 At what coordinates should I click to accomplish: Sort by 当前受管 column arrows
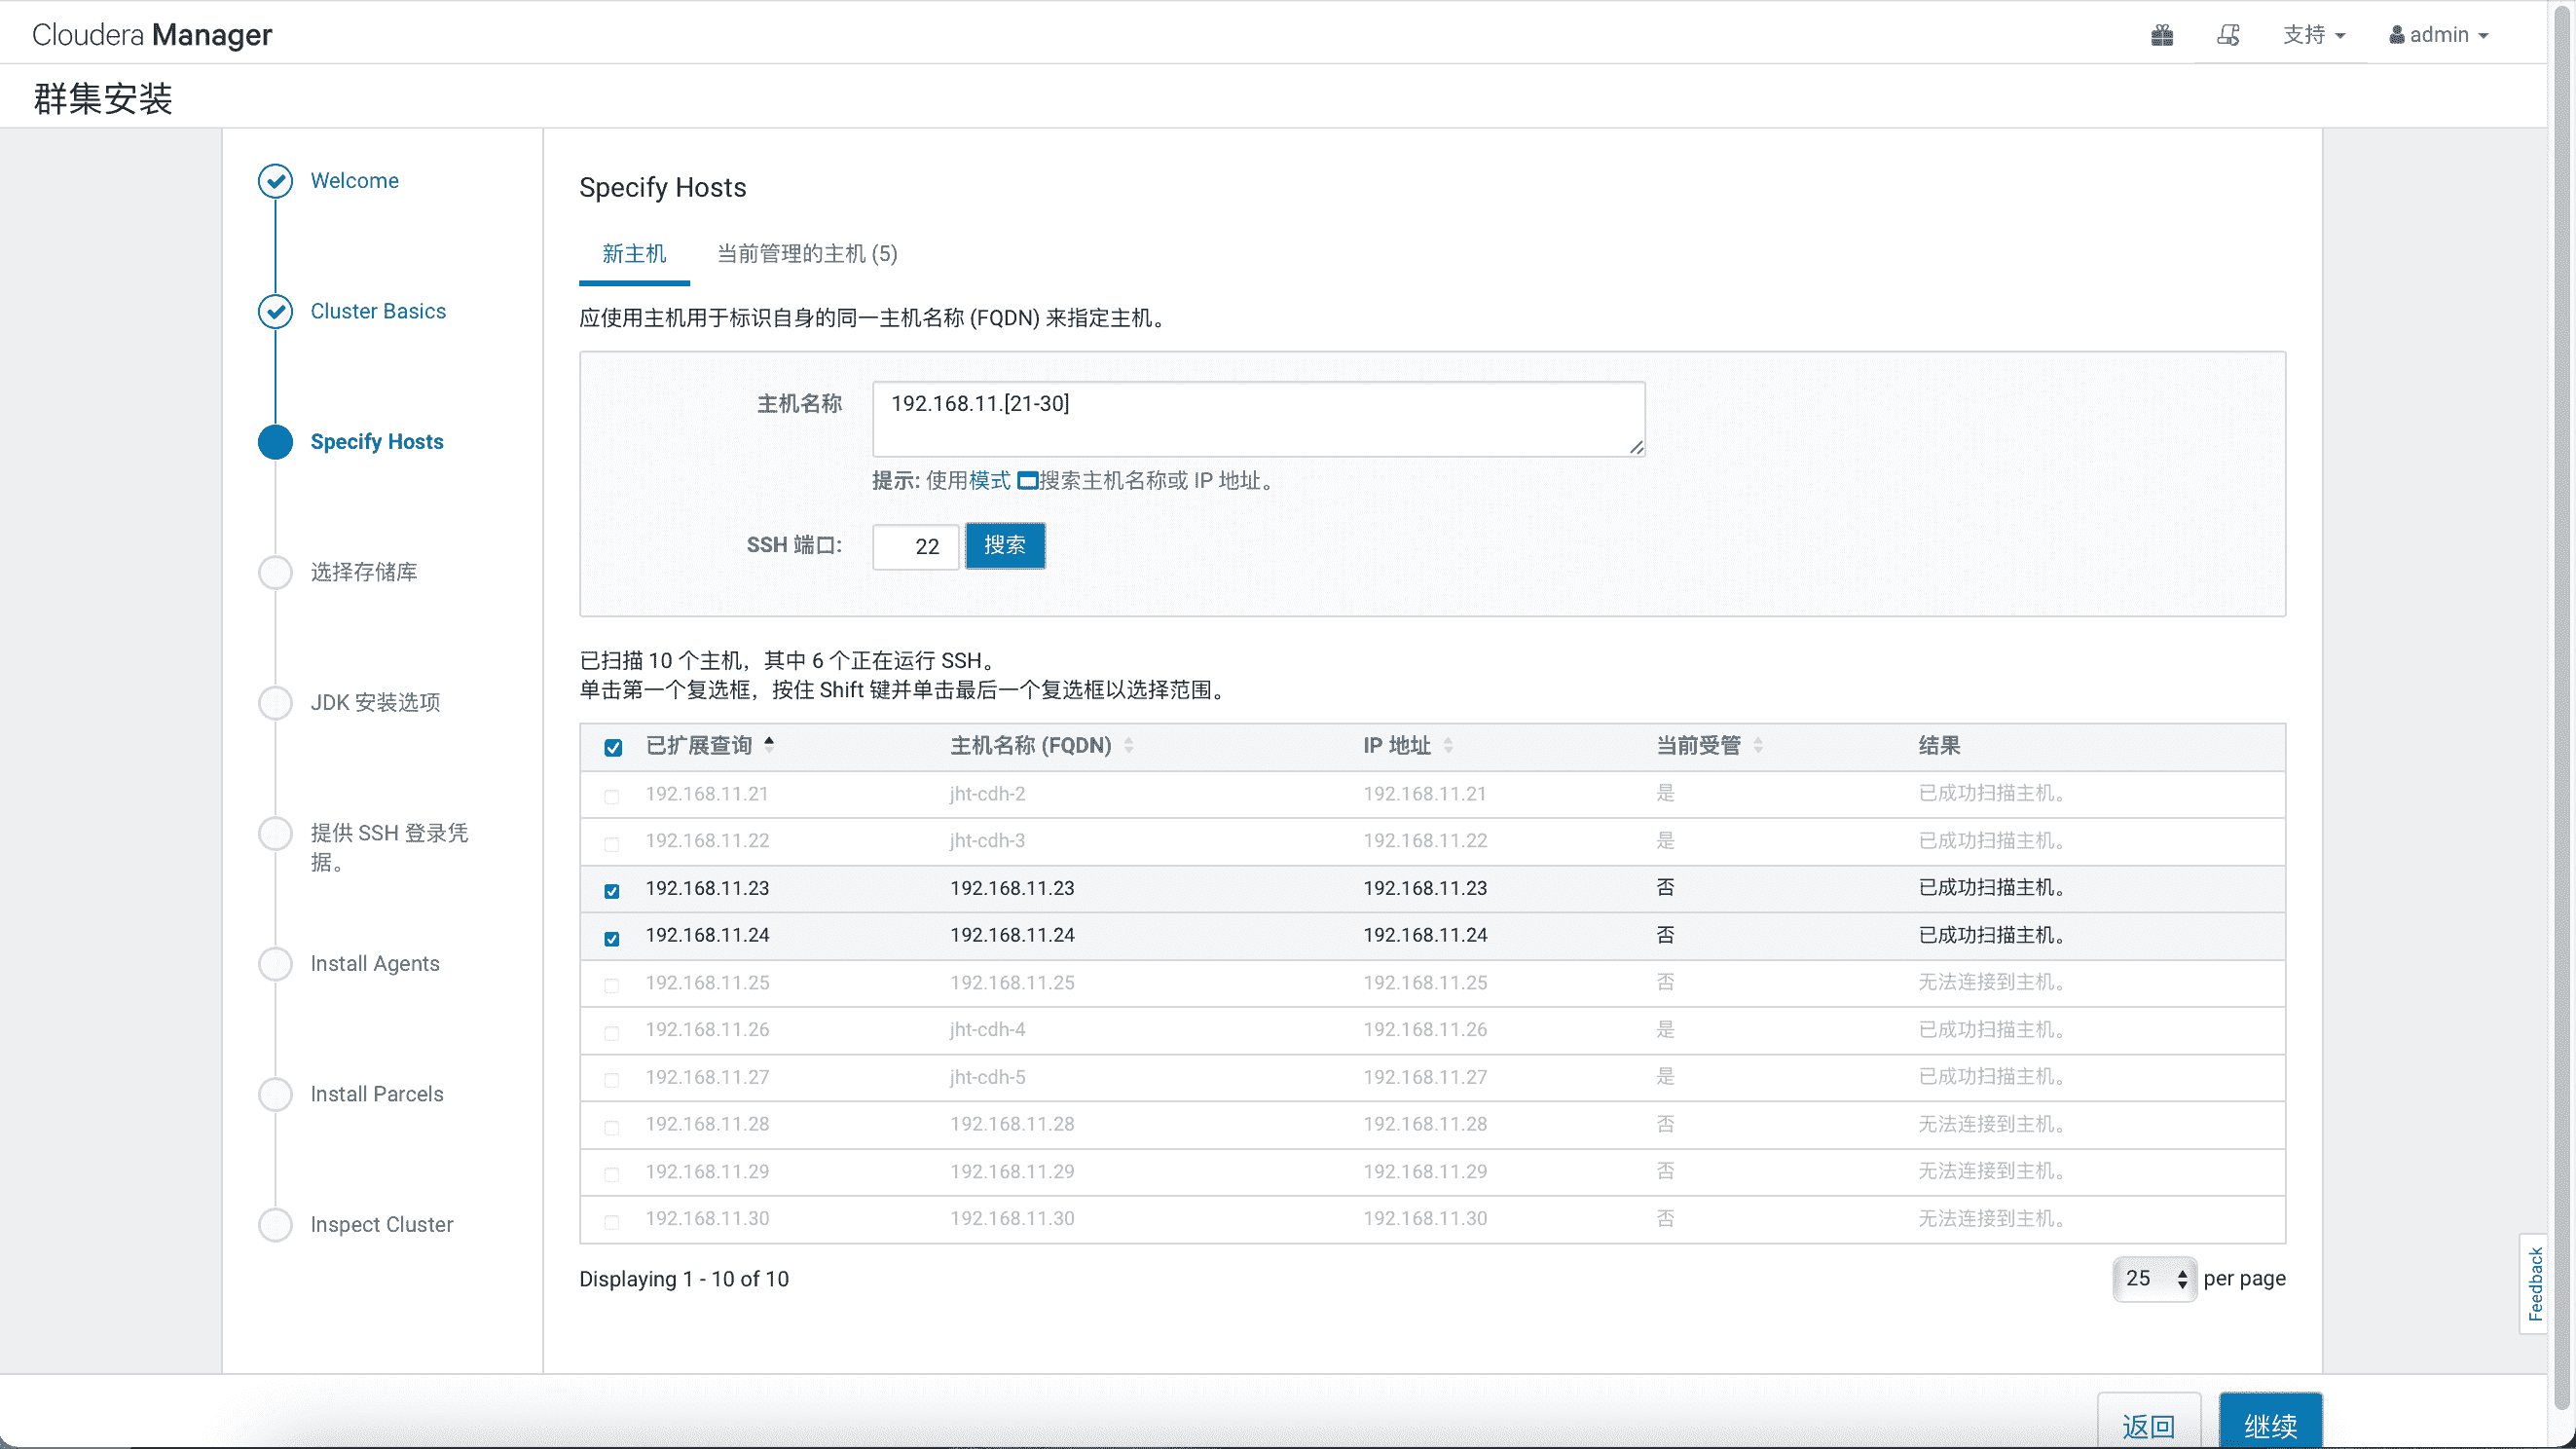coord(1758,745)
